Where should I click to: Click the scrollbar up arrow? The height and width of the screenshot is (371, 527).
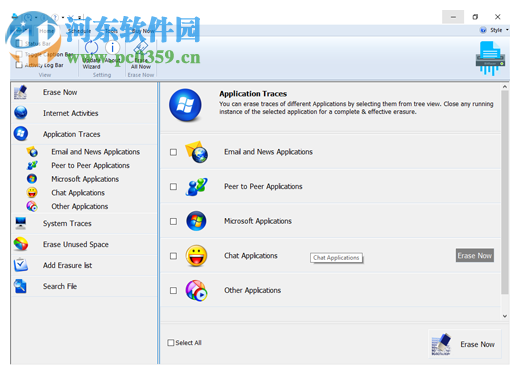coord(504,87)
